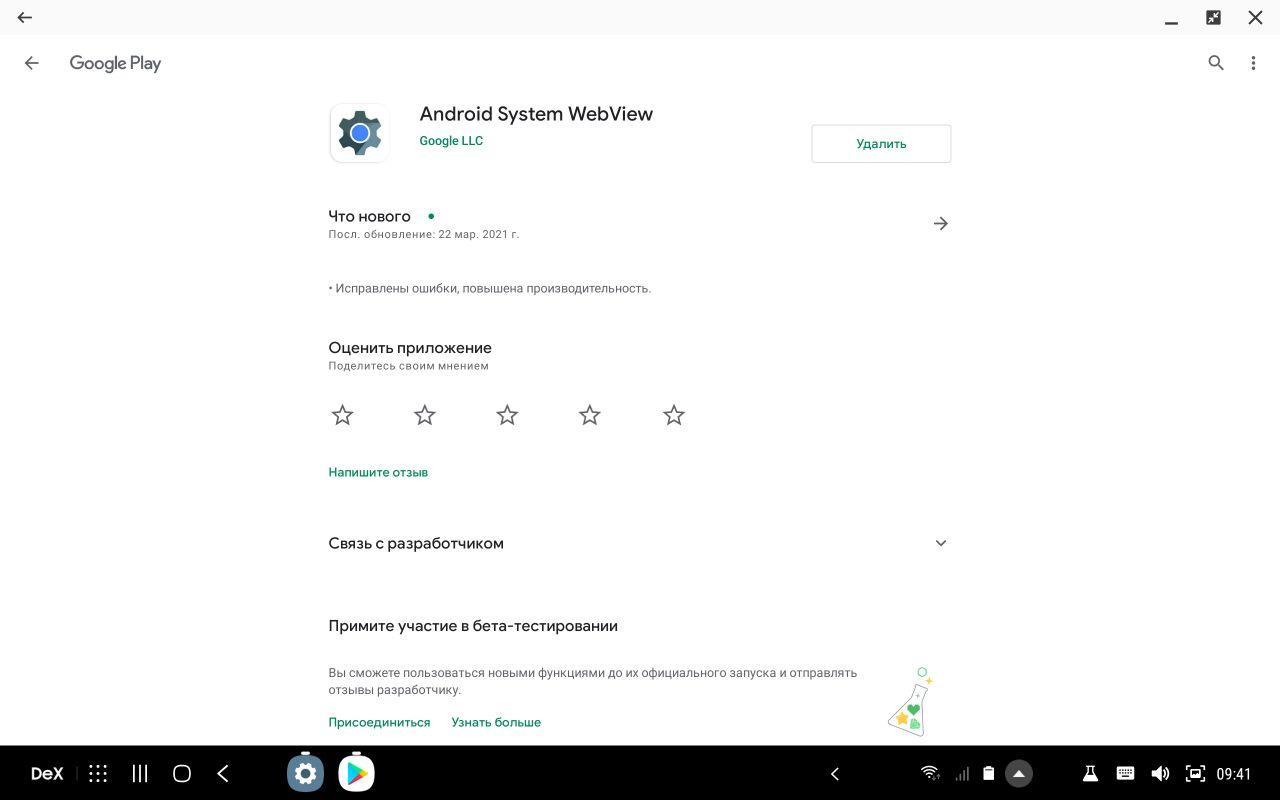
Task: Click the battery status icon
Action: [x=988, y=773]
